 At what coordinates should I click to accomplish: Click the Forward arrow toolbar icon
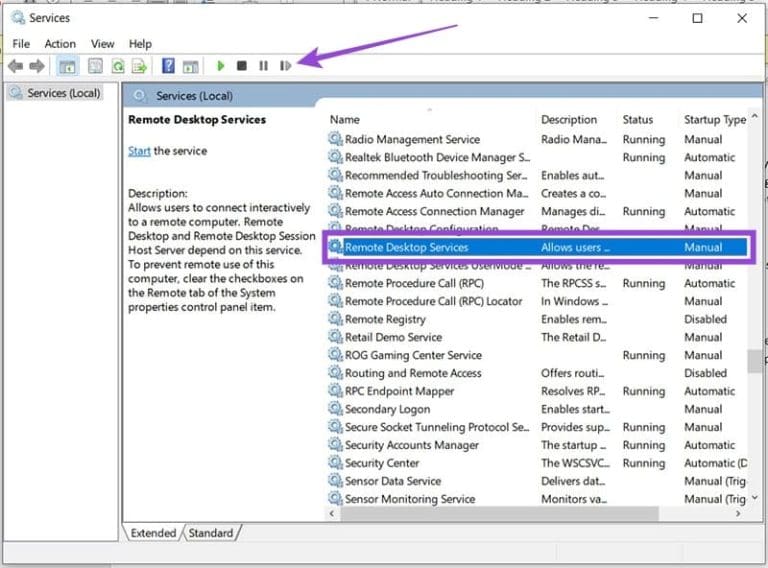(x=37, y=66)
